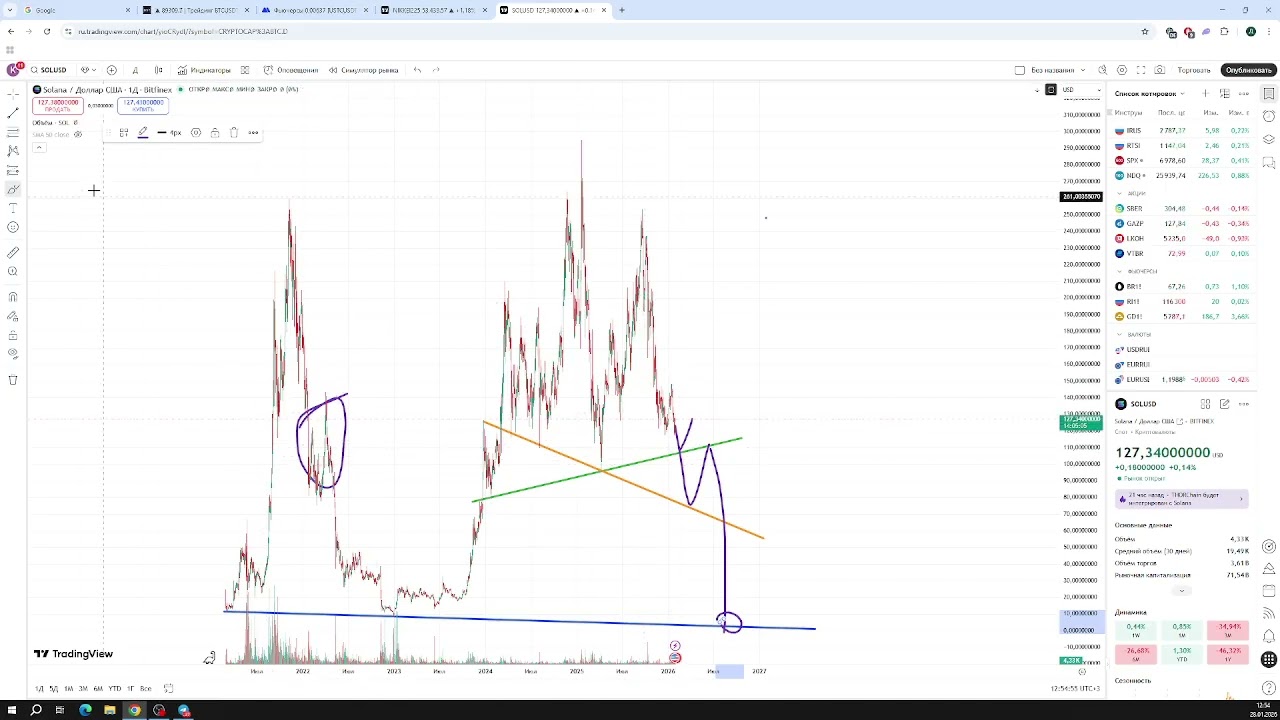
Task: Expand more key stats chevron below Рыночная капитализация
Action: click(1181, 591)
